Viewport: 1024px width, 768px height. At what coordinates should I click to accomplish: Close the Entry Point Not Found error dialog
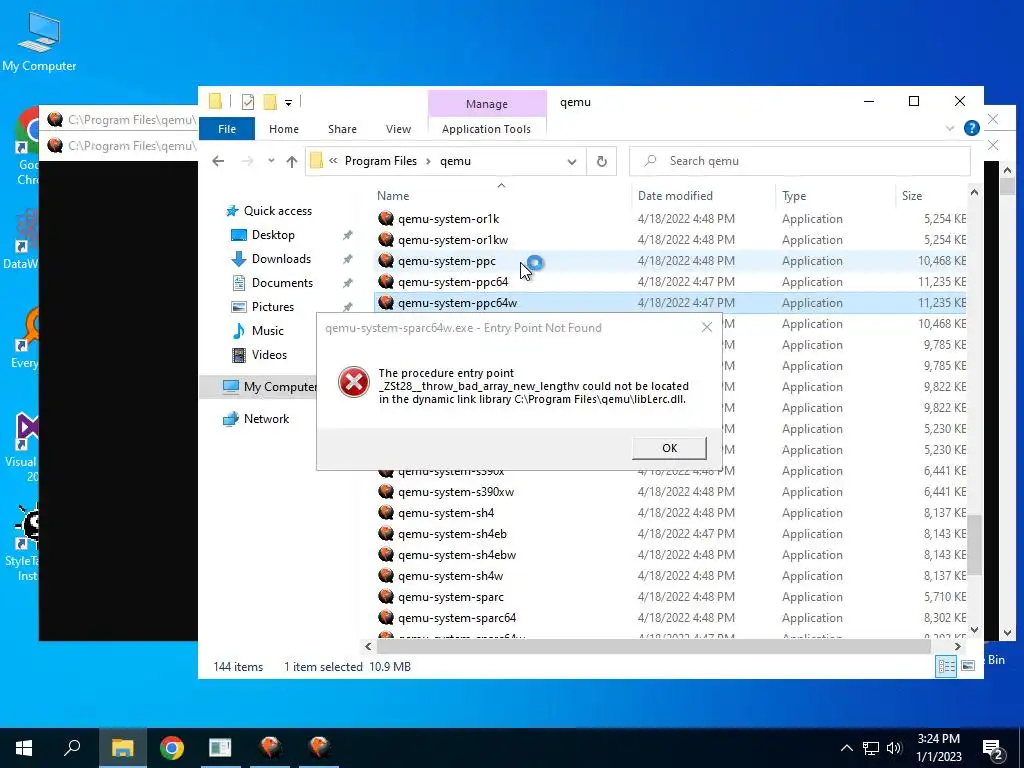coord(707,327)
